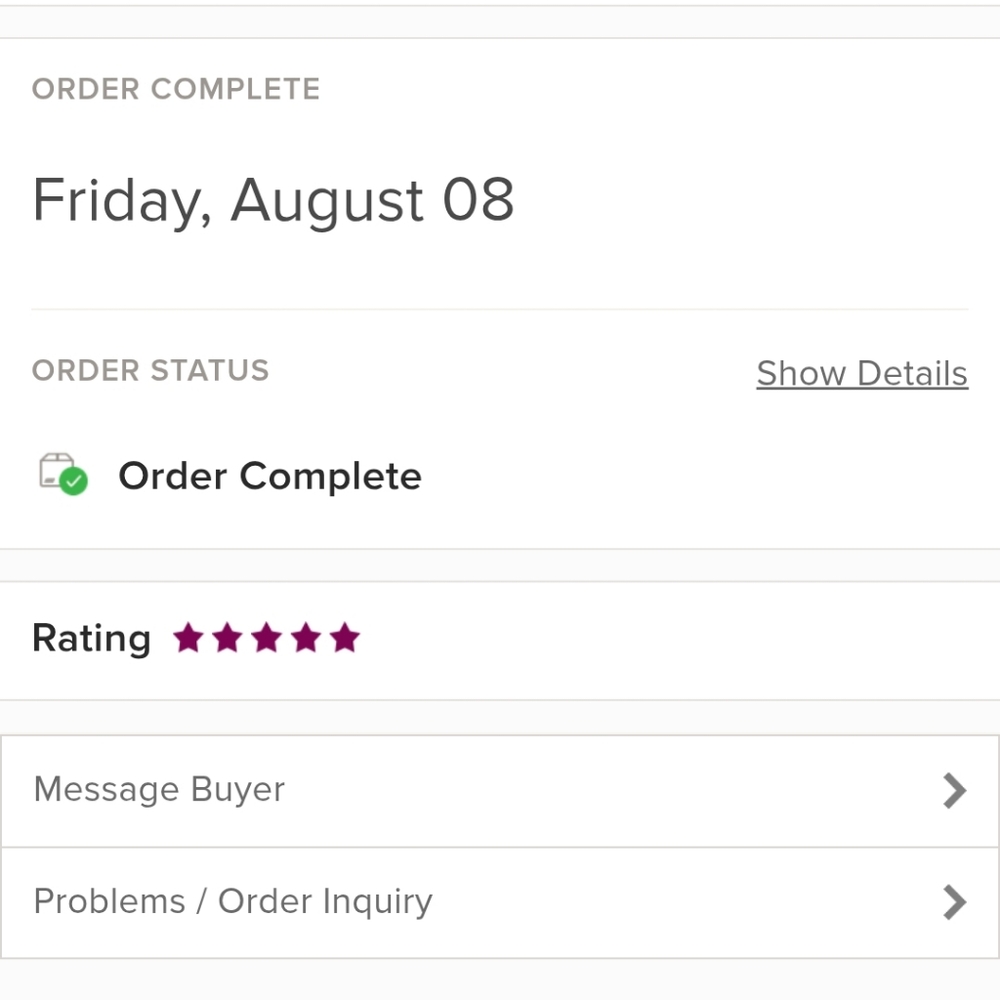This screenshot has height=1000, width=1000.
Task: Click the chevron beside Message Buyer
Action: (x=955, y=791)
